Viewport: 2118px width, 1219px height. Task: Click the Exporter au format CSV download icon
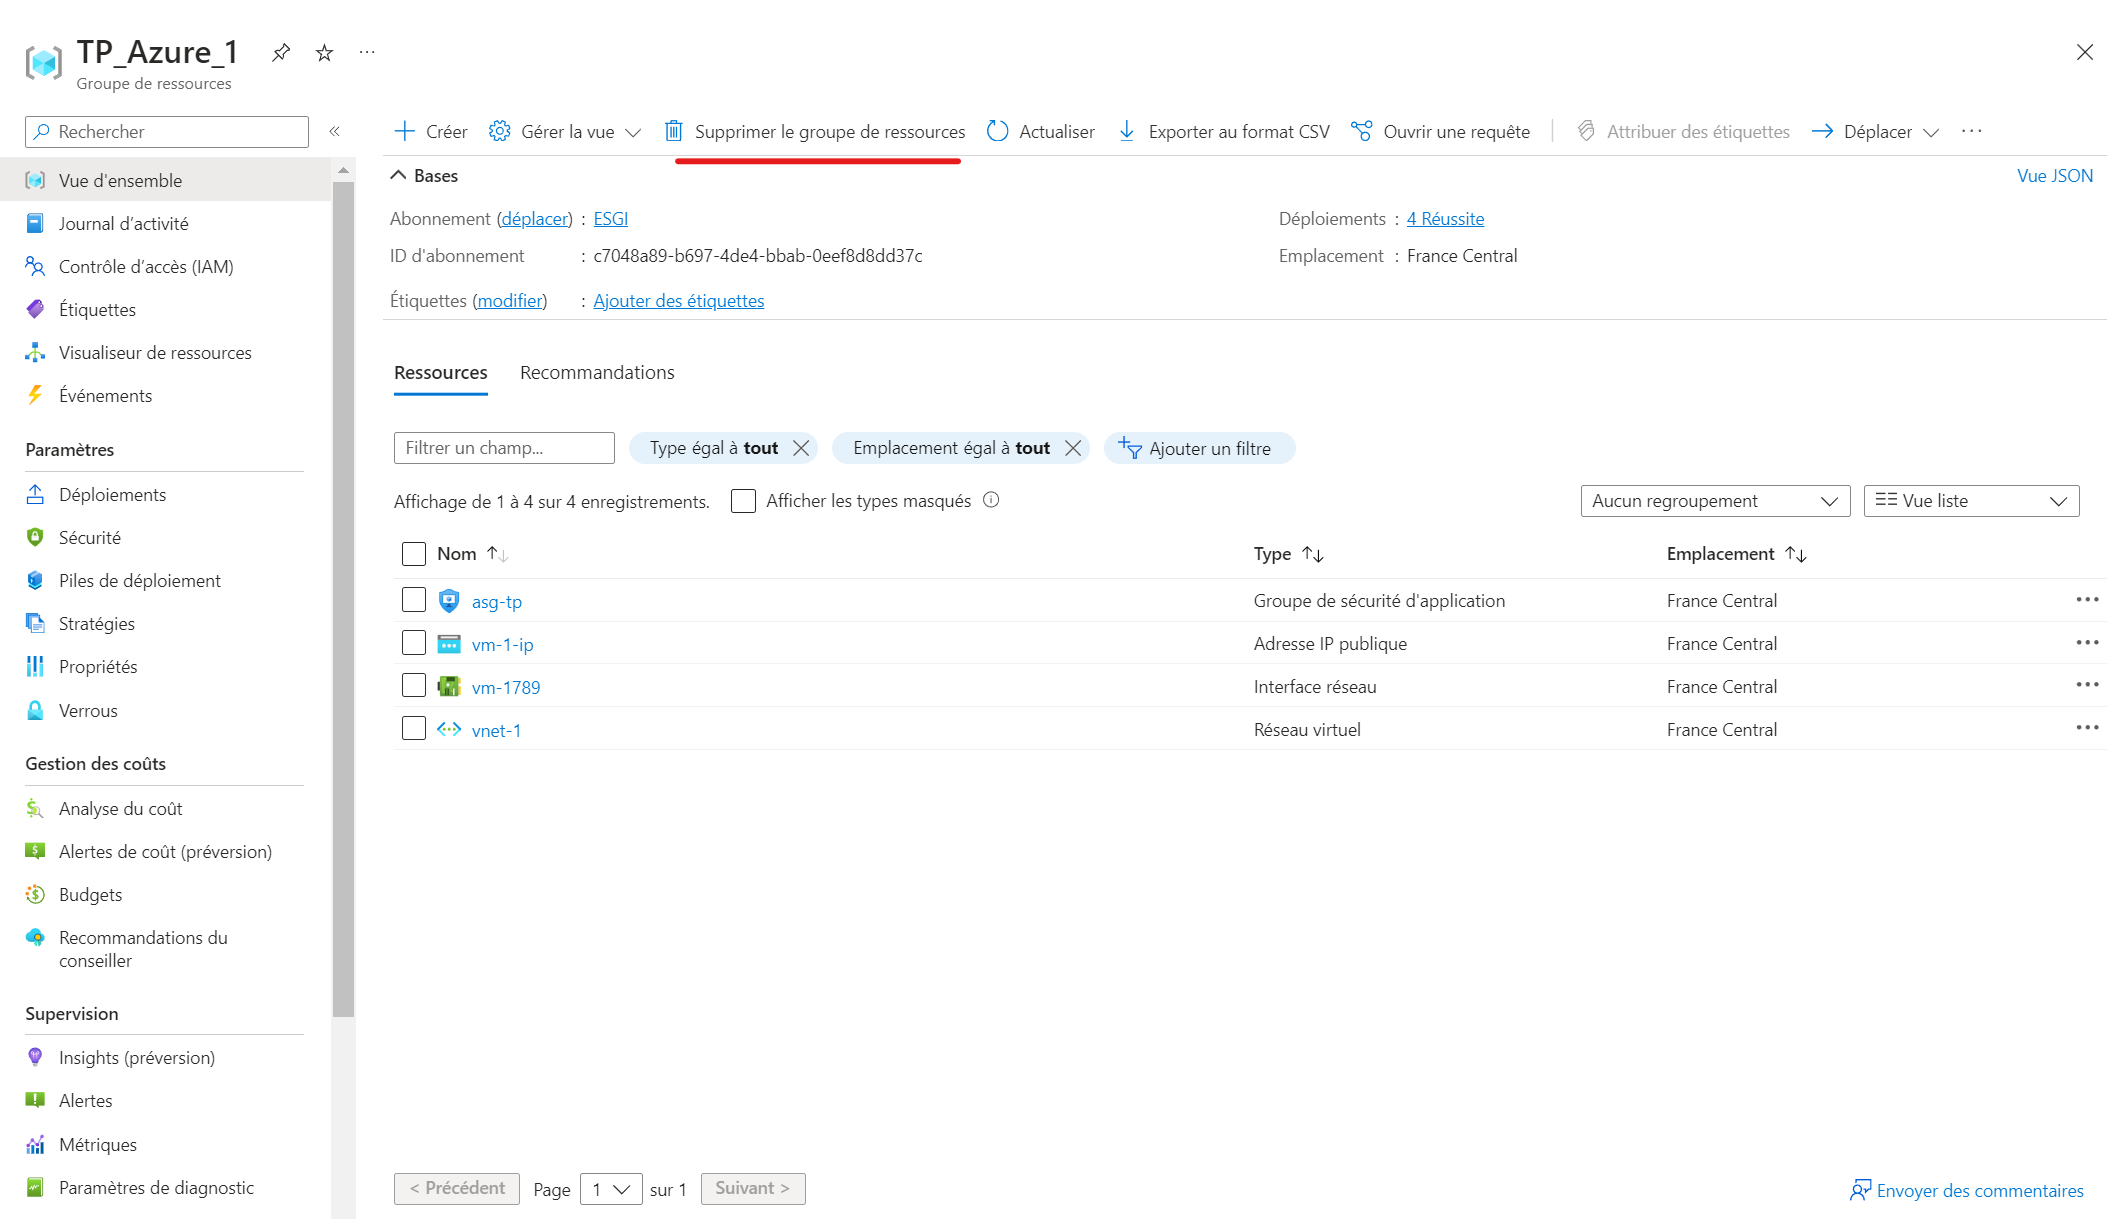(x=1127, y=131)
